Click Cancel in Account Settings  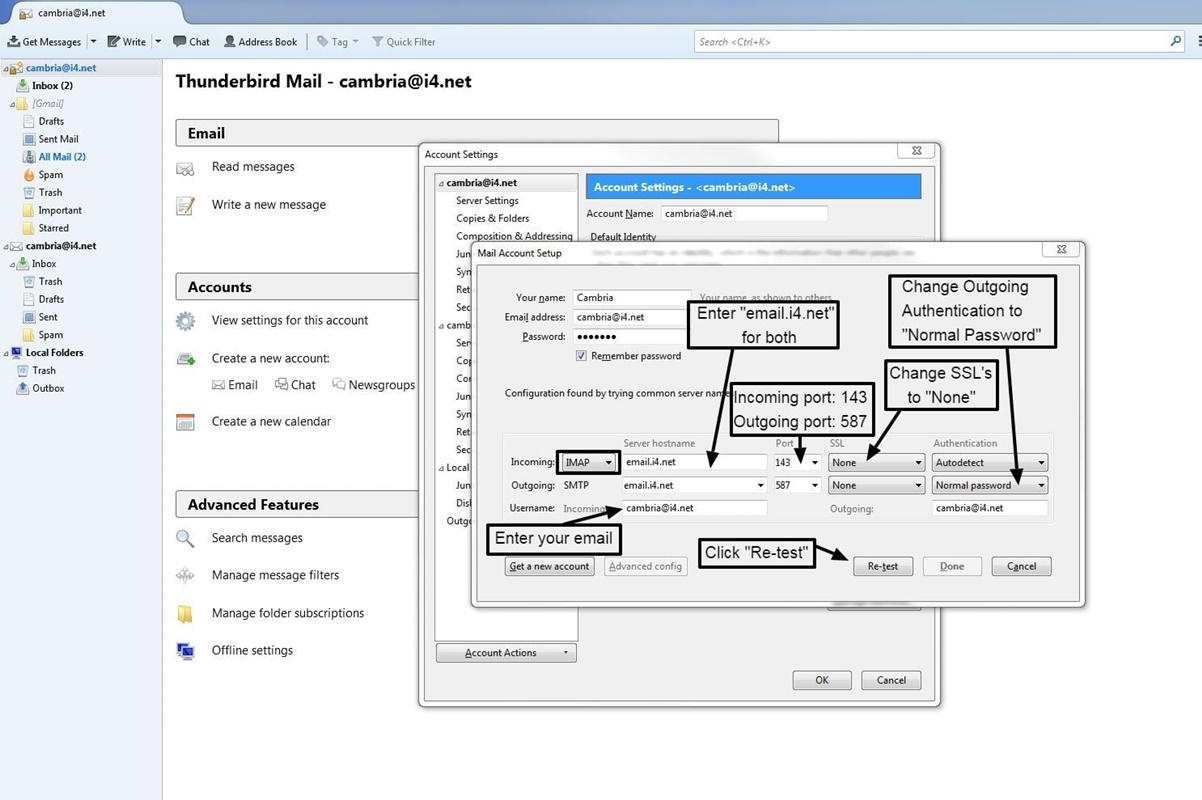tap(891, 680)
